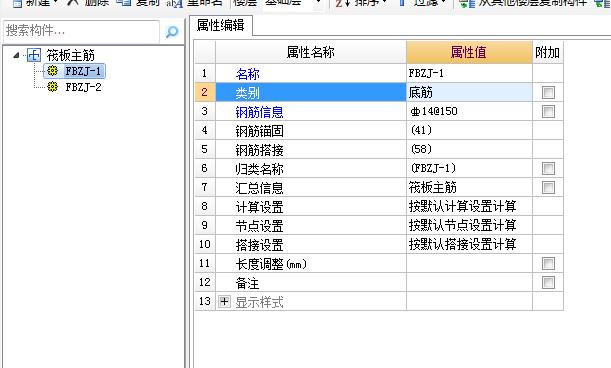Viewport: 611px width, 368px height.
Task: Click the value 按默认节点设置计算
Action: click(x=469, y=225)
